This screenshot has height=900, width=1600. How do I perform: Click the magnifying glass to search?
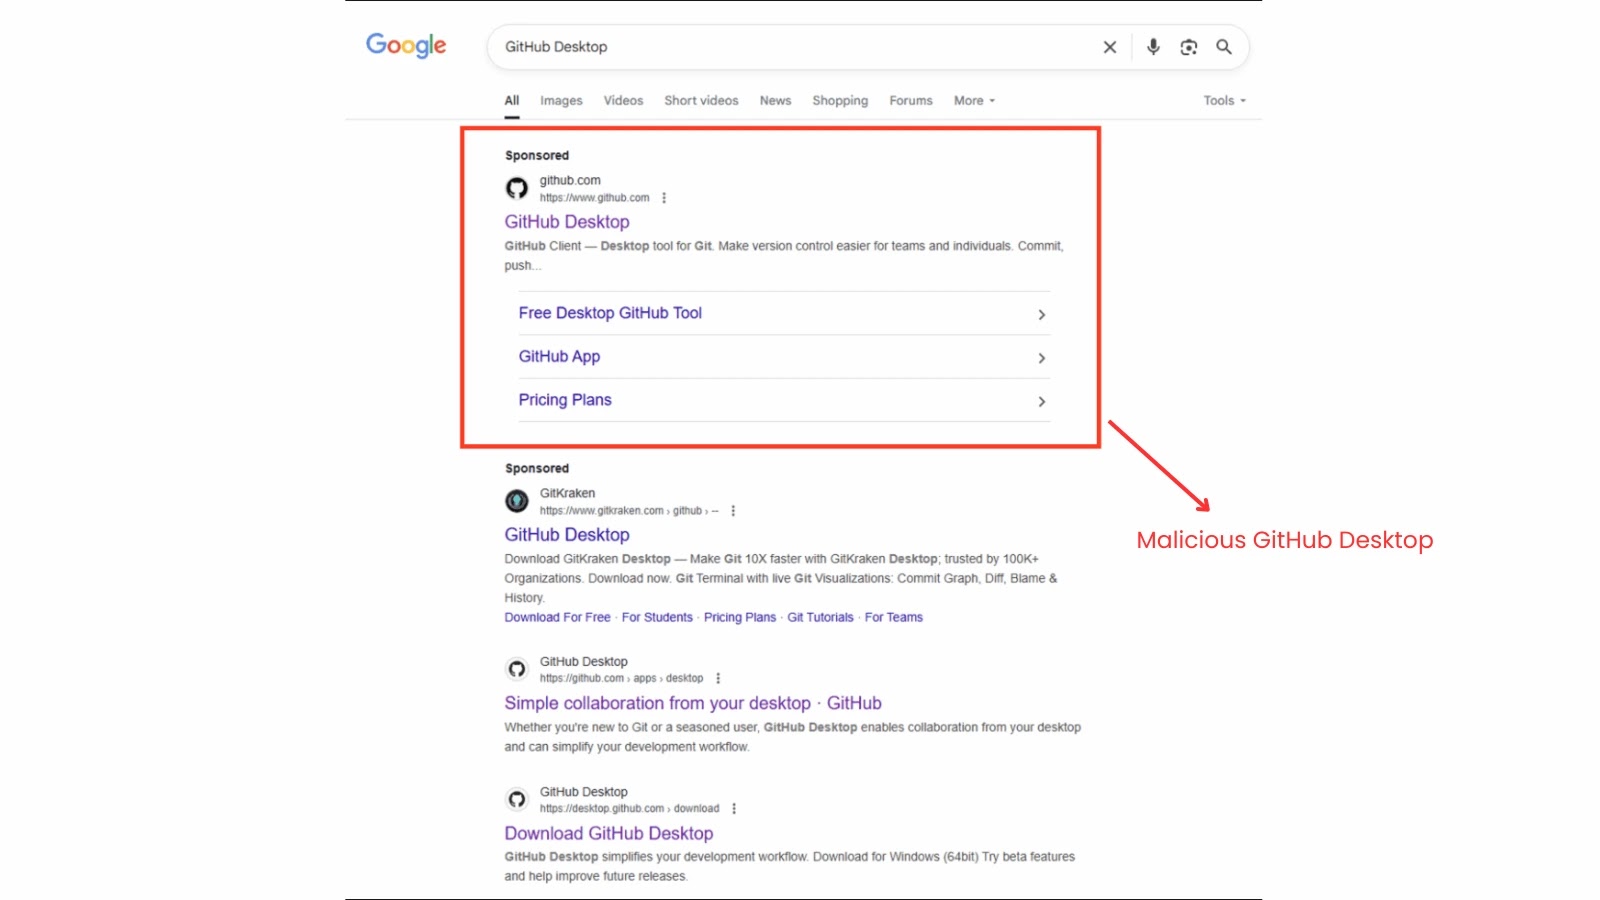(1224, 46)
